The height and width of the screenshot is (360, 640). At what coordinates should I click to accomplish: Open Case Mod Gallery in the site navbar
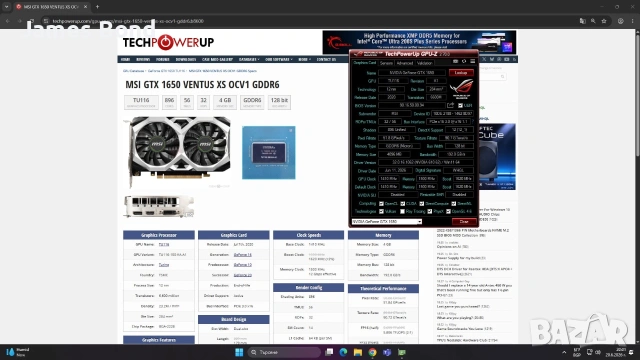(217, 60)
